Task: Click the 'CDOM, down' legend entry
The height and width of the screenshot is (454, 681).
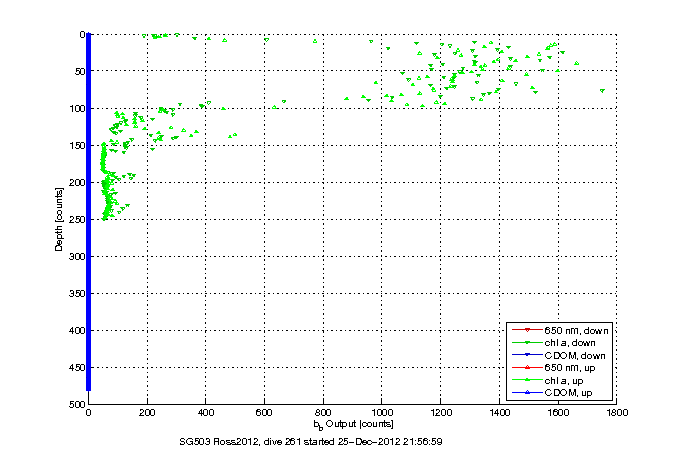Action: [x=559, y=355]
